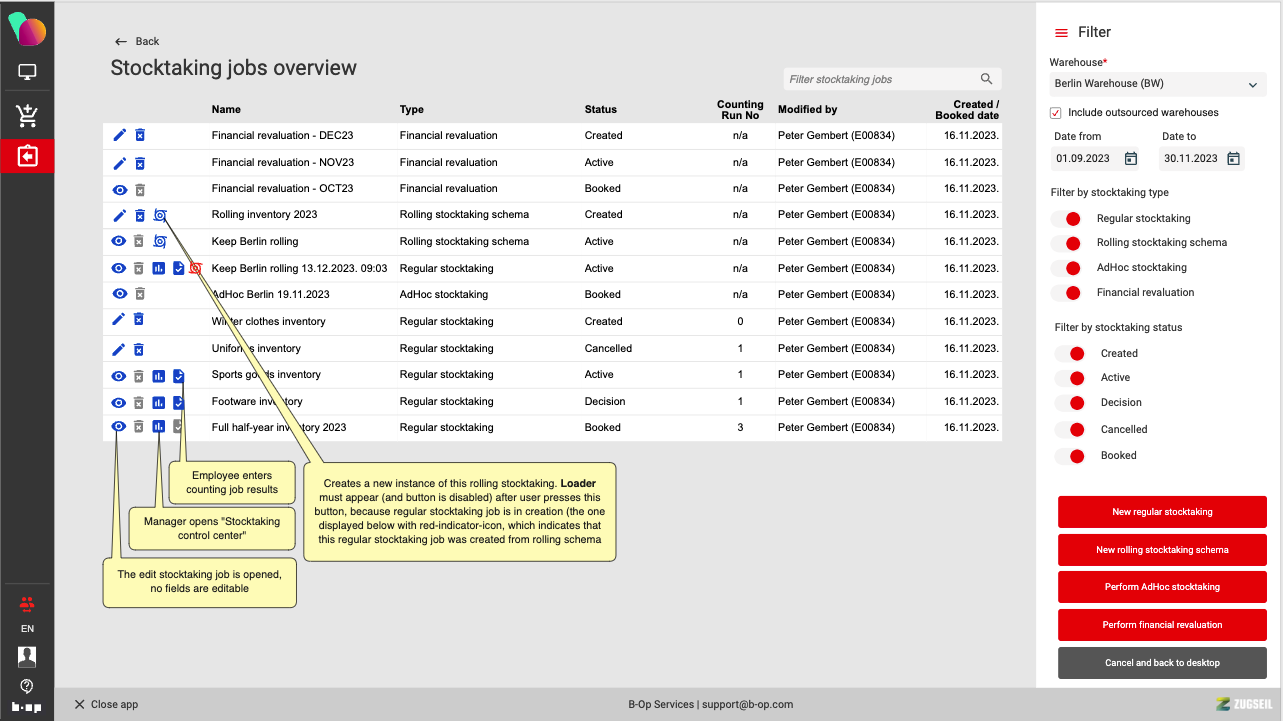1283x721 pixels.
Task: Delete the Financial revaluation - NOV23 job
Action: (x=140, y=163)
